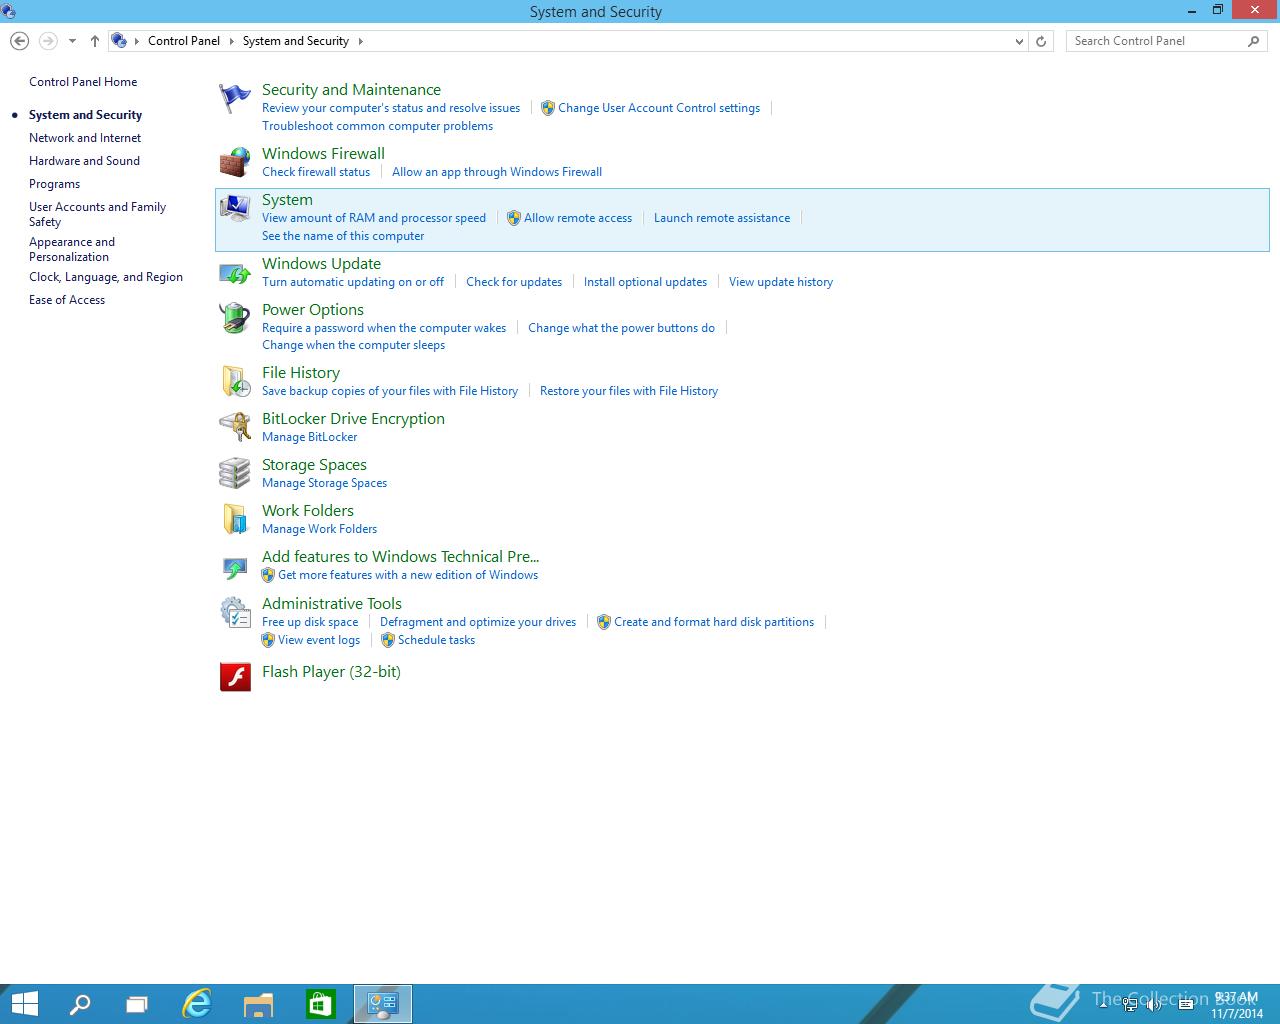Screen dimensions: 1280x1024
Task: Open Flash Player (32-bit) heading
Action: tap(331, 672)
